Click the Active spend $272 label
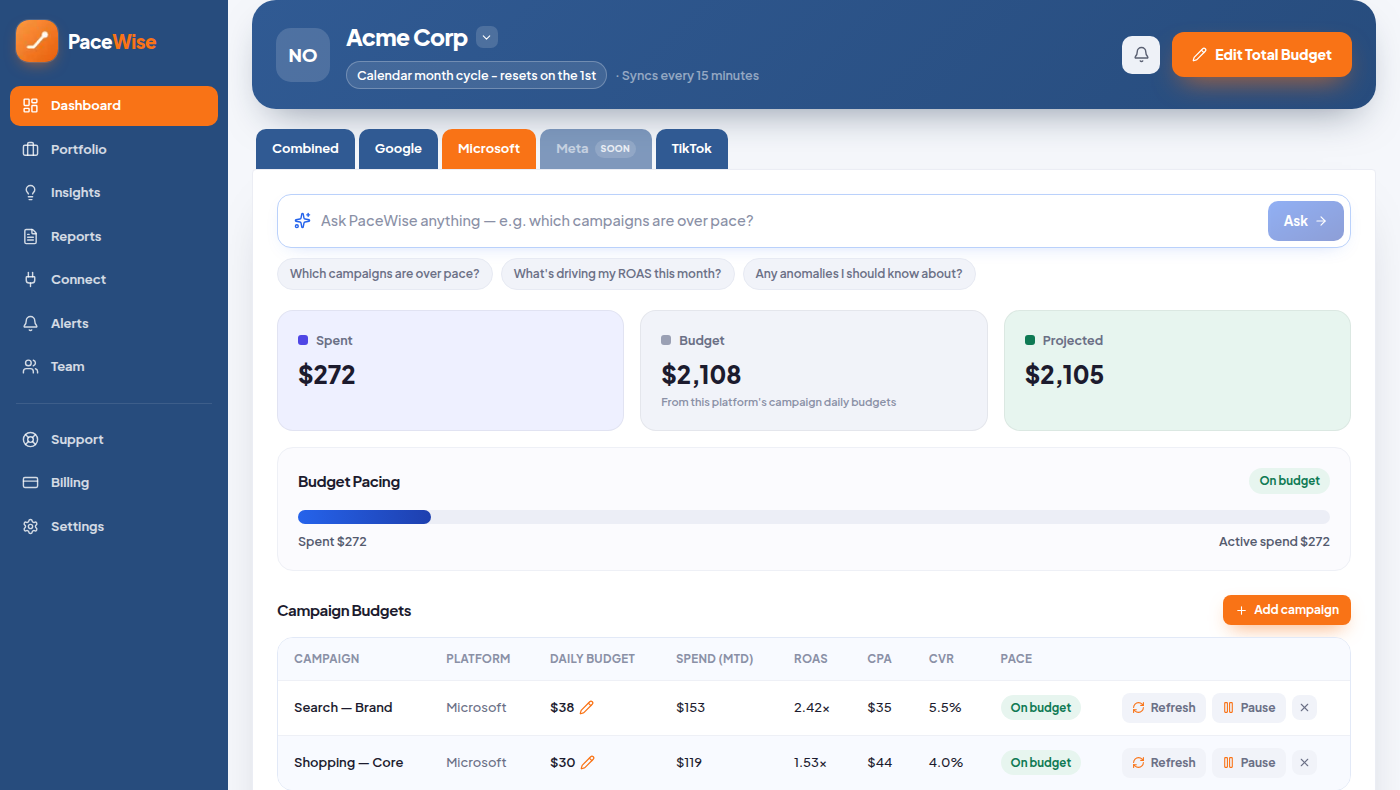Image resolution: width=1400 pixels, height=790 pixels. (x=1274, y=542)
